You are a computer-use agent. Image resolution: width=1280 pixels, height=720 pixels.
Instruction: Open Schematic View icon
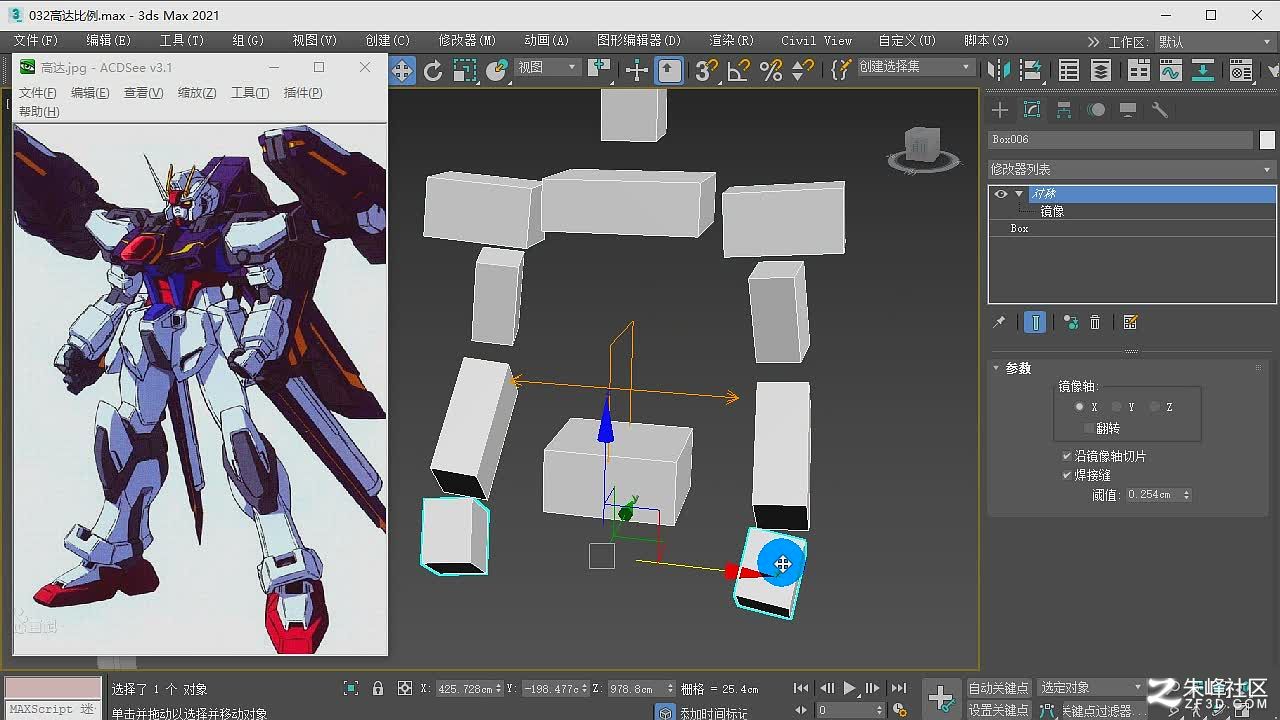click(1203, 70)
